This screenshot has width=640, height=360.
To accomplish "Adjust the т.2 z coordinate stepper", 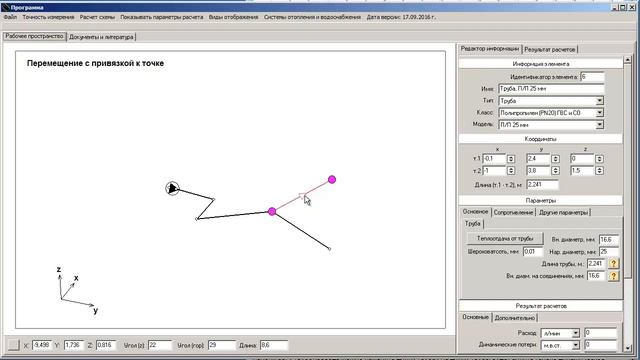I will pyautogui.click(x=599, y=171).
